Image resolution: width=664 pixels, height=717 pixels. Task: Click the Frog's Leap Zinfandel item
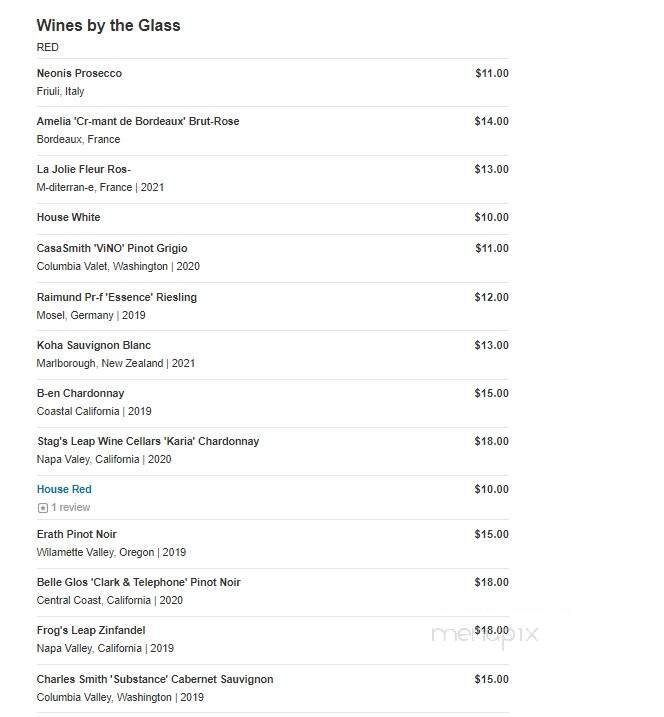pyautogui.click(x=91, y=630)
